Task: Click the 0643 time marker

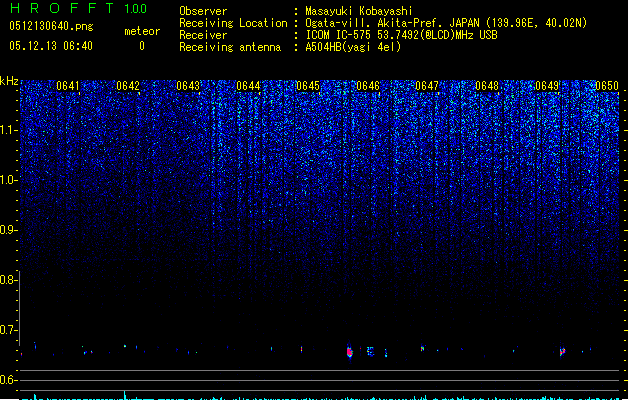Action: [x=188, y=86]
